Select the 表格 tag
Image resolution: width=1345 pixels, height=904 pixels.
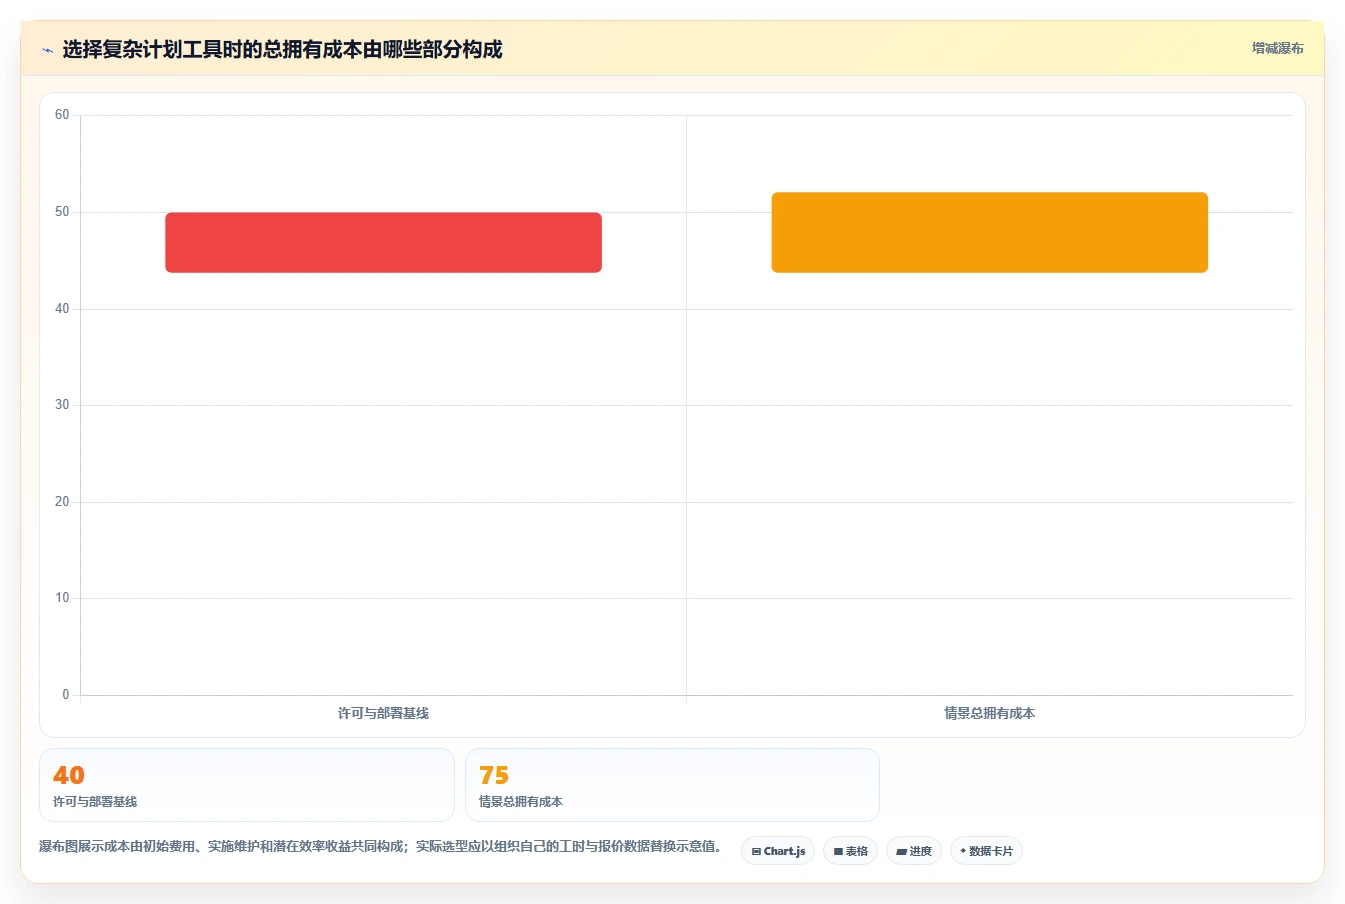(850, 851)
